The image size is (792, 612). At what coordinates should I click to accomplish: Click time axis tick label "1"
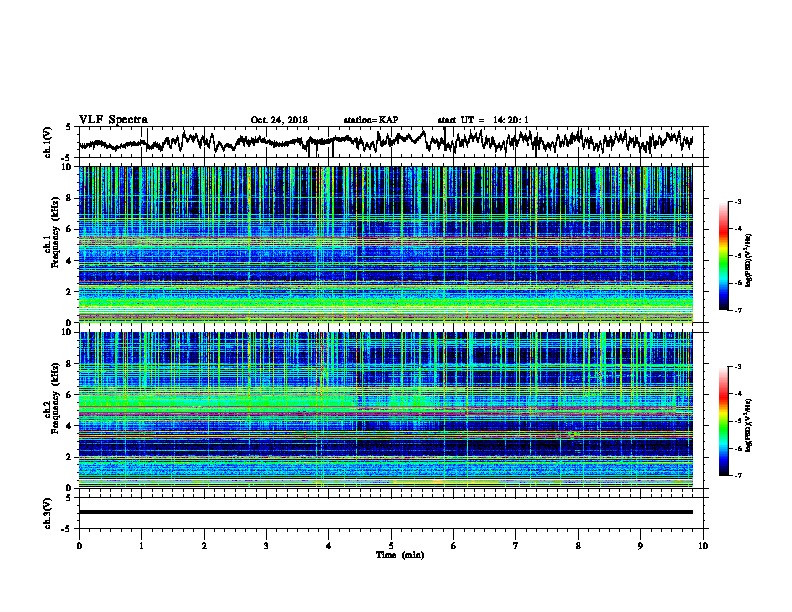point(141,545)
